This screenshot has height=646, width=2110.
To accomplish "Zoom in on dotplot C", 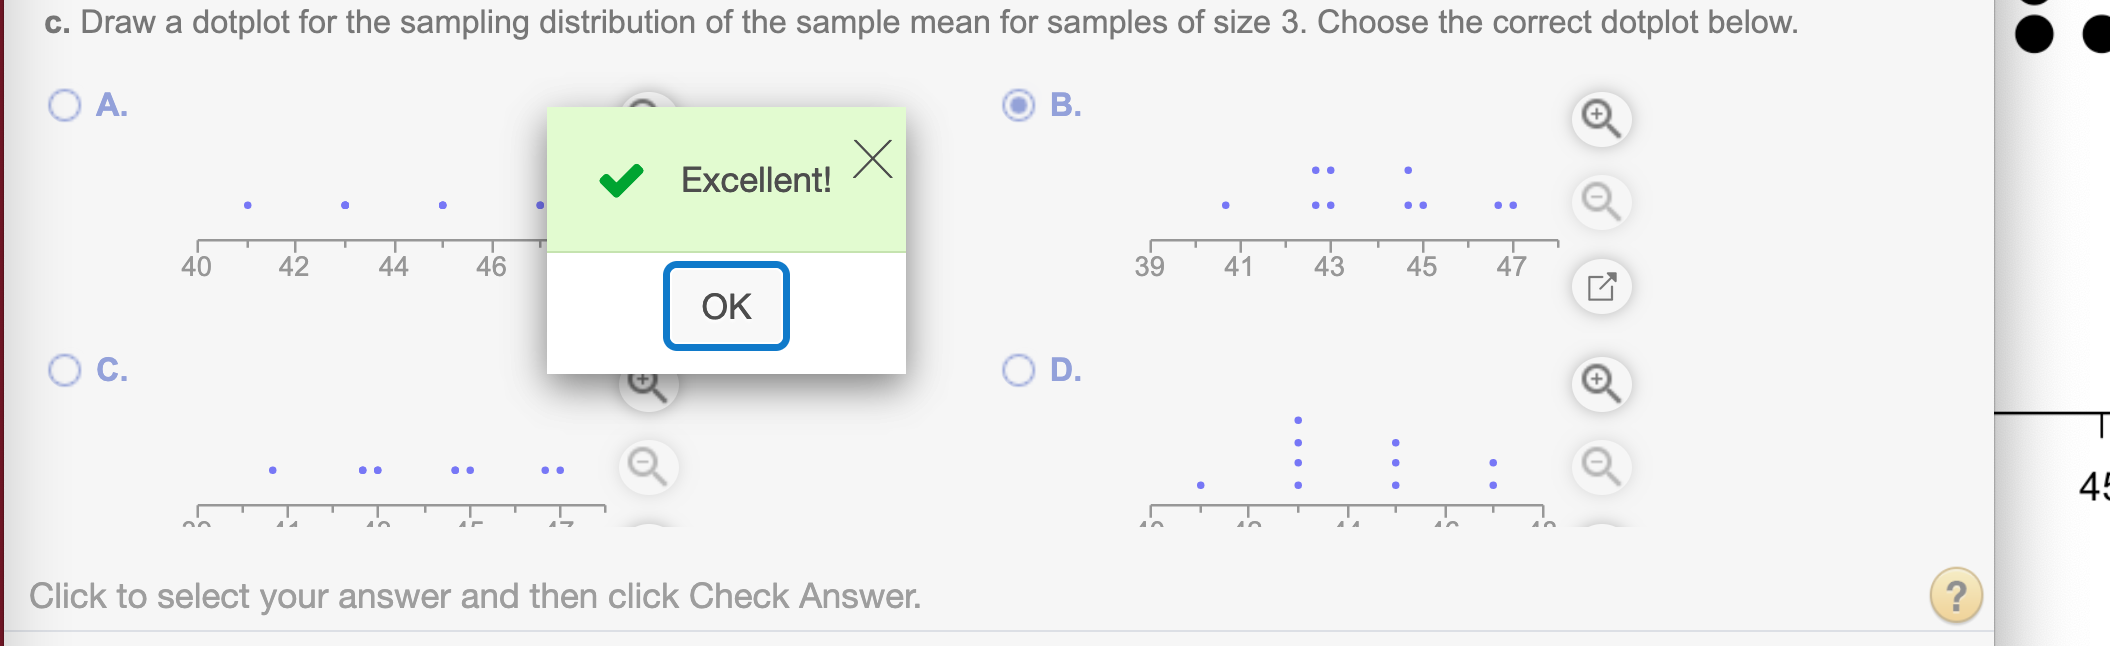I will point(647,387).
